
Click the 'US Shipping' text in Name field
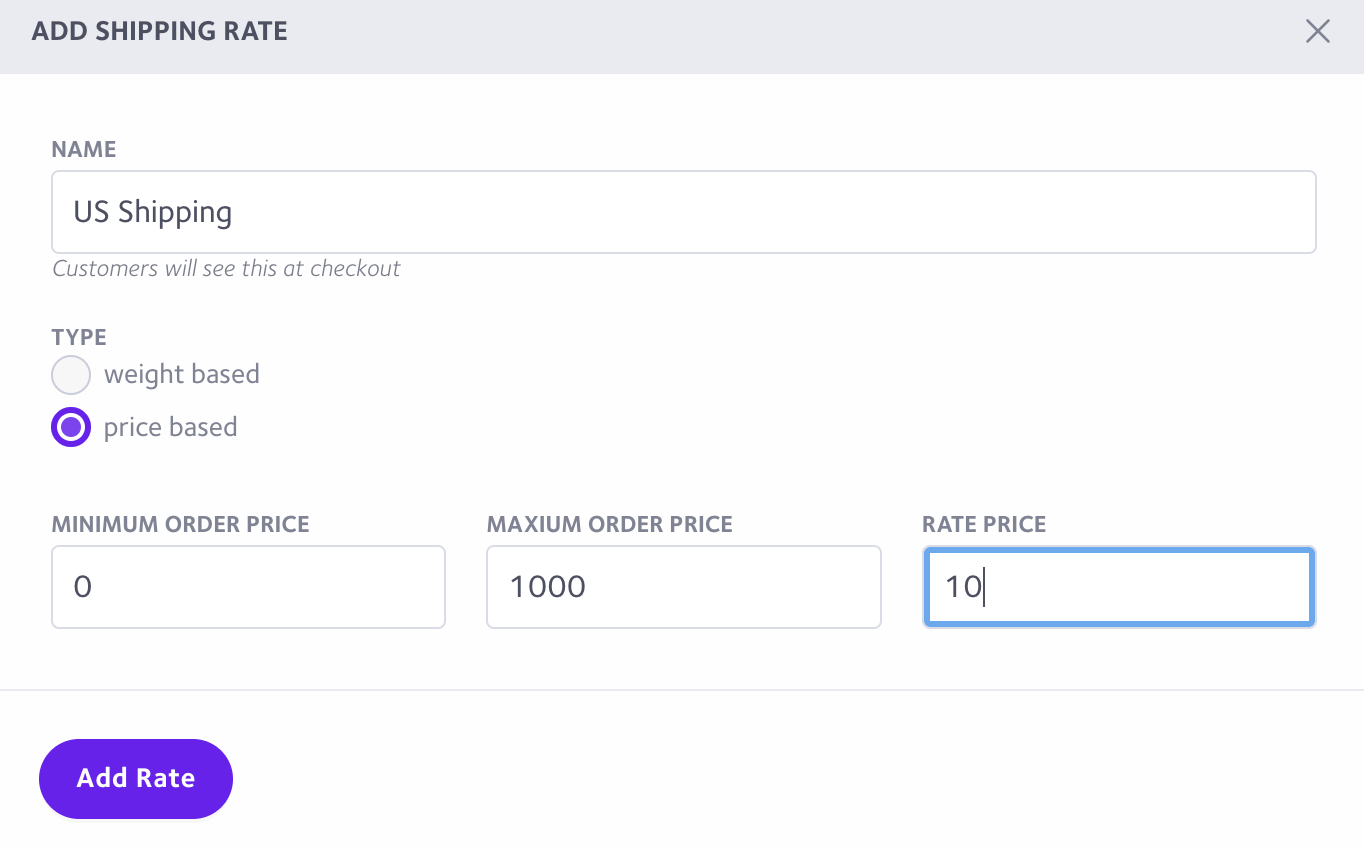153,212
